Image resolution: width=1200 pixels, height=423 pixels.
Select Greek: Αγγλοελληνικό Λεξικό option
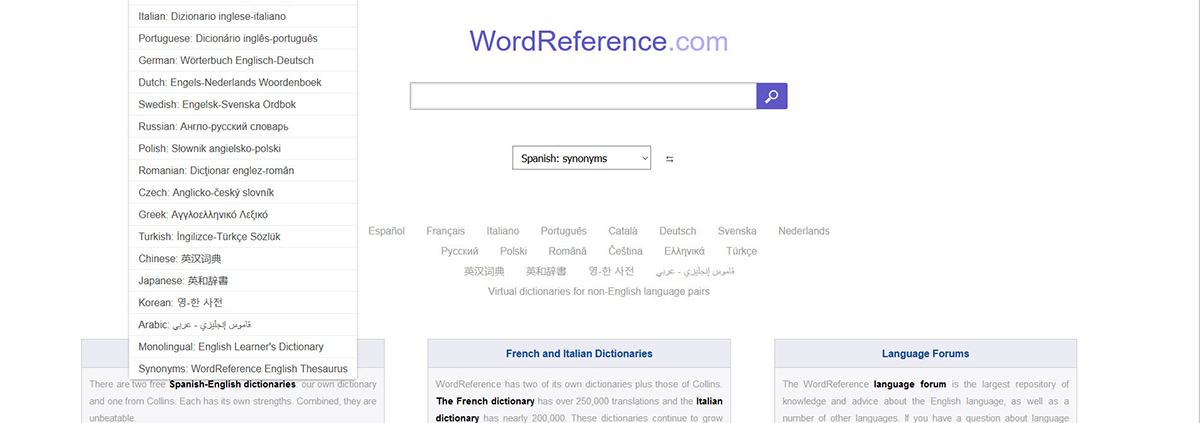pos(243,214)
